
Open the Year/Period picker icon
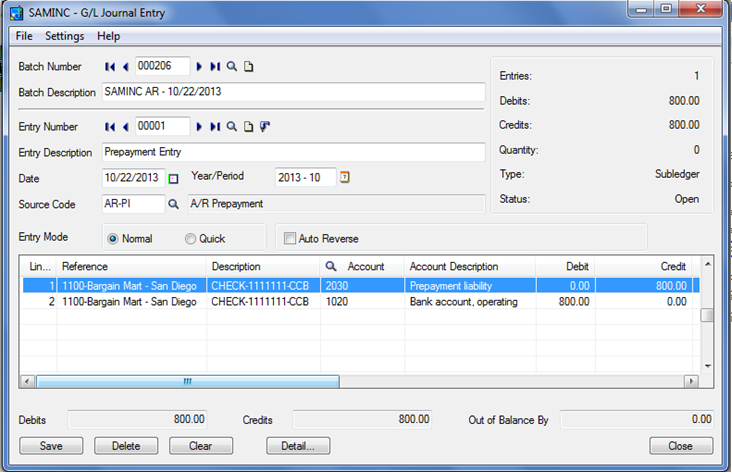click(345, 177)
